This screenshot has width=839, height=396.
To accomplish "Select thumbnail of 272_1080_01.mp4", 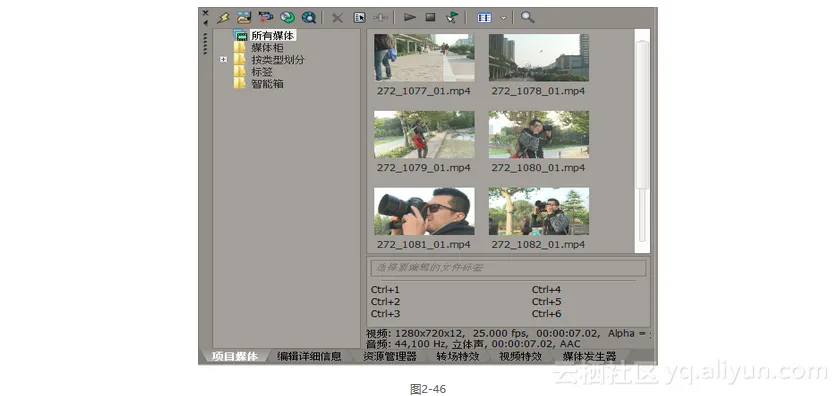I will [539, 134].
